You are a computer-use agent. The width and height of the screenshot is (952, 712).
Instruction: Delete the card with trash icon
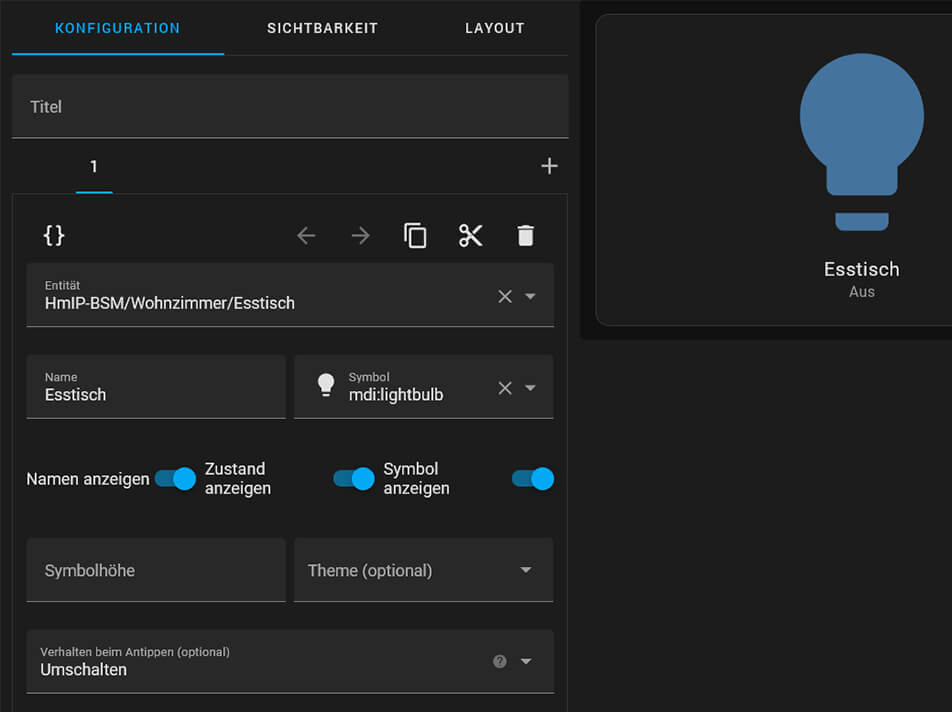526,235
